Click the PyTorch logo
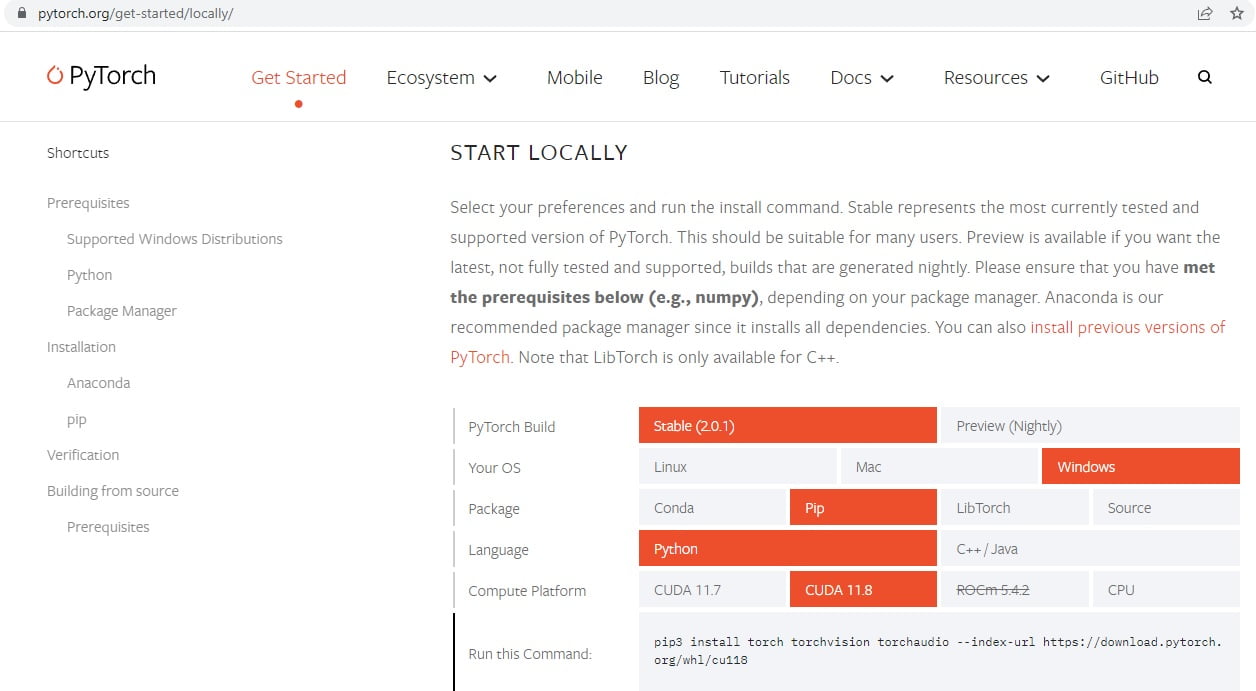Image resolution: width=1256 pixels, height=691 pixels. coord(101,76)
